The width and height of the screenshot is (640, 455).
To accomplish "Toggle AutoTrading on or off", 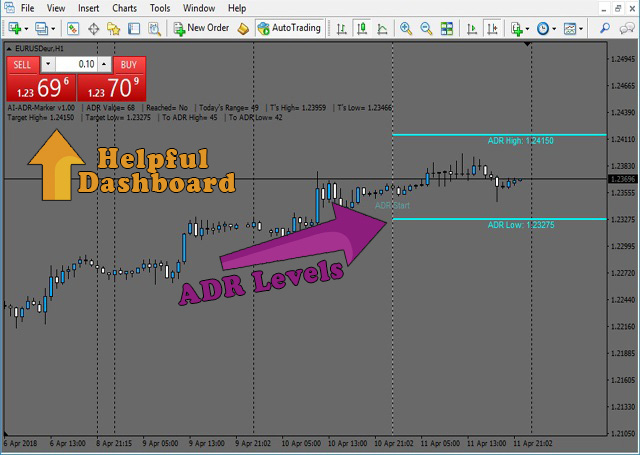I will coord(289,28).
